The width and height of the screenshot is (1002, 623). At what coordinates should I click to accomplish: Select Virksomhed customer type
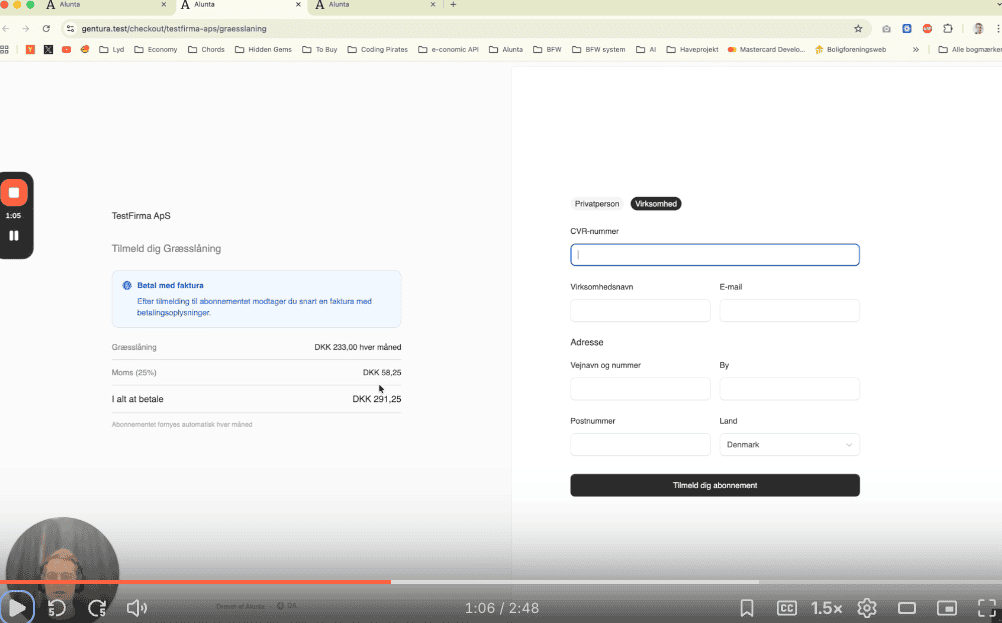[x=656, y=204]
